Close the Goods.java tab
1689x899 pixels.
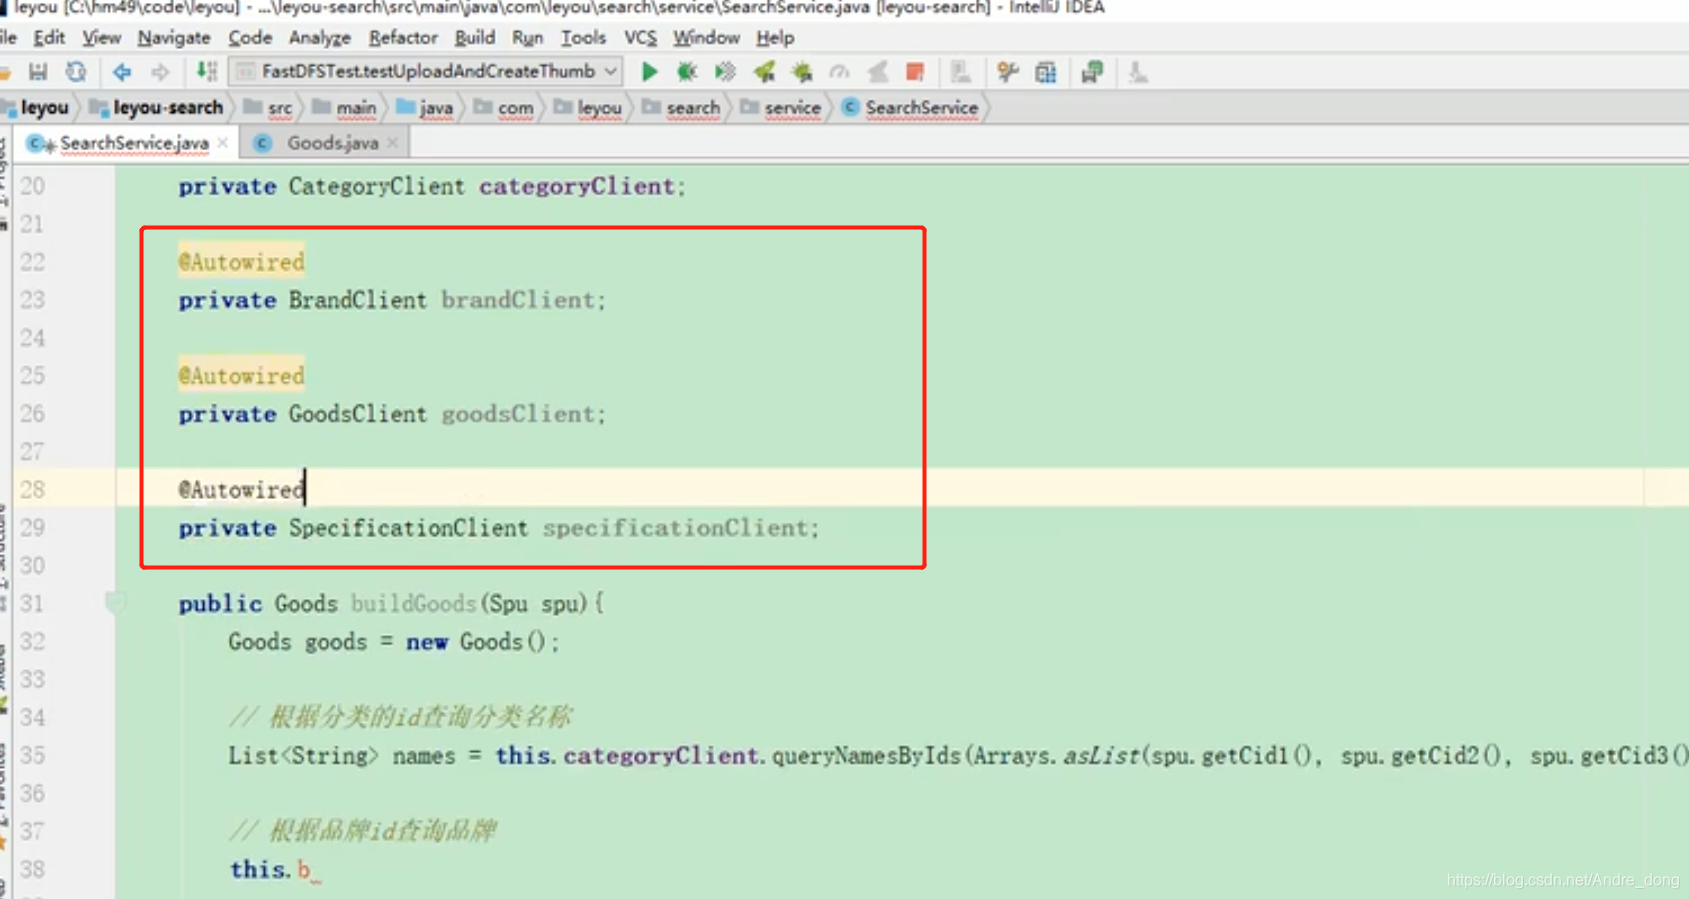[392, 144]
